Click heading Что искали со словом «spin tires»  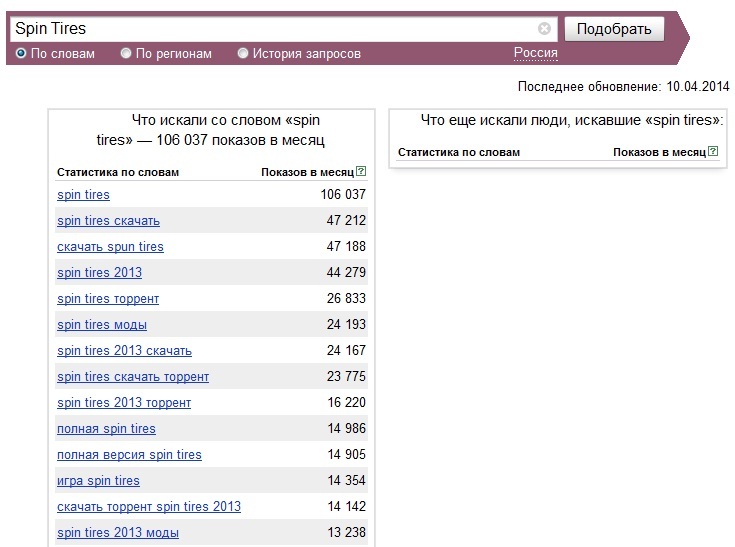pyautogui.click(x=211, y=130)
